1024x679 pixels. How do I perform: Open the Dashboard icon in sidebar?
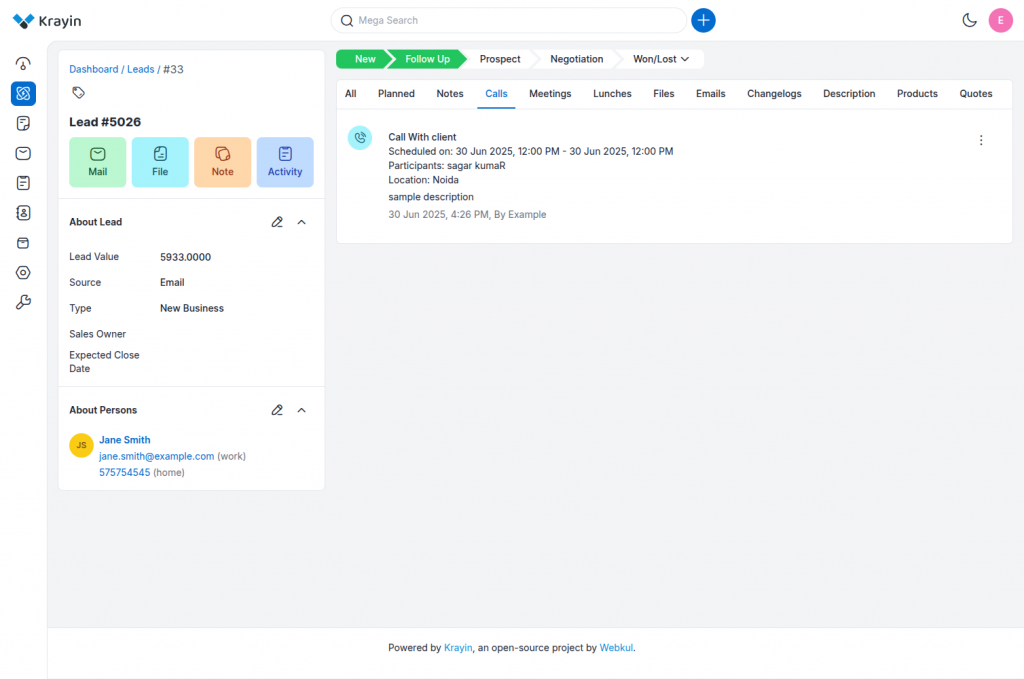(23, 64)
